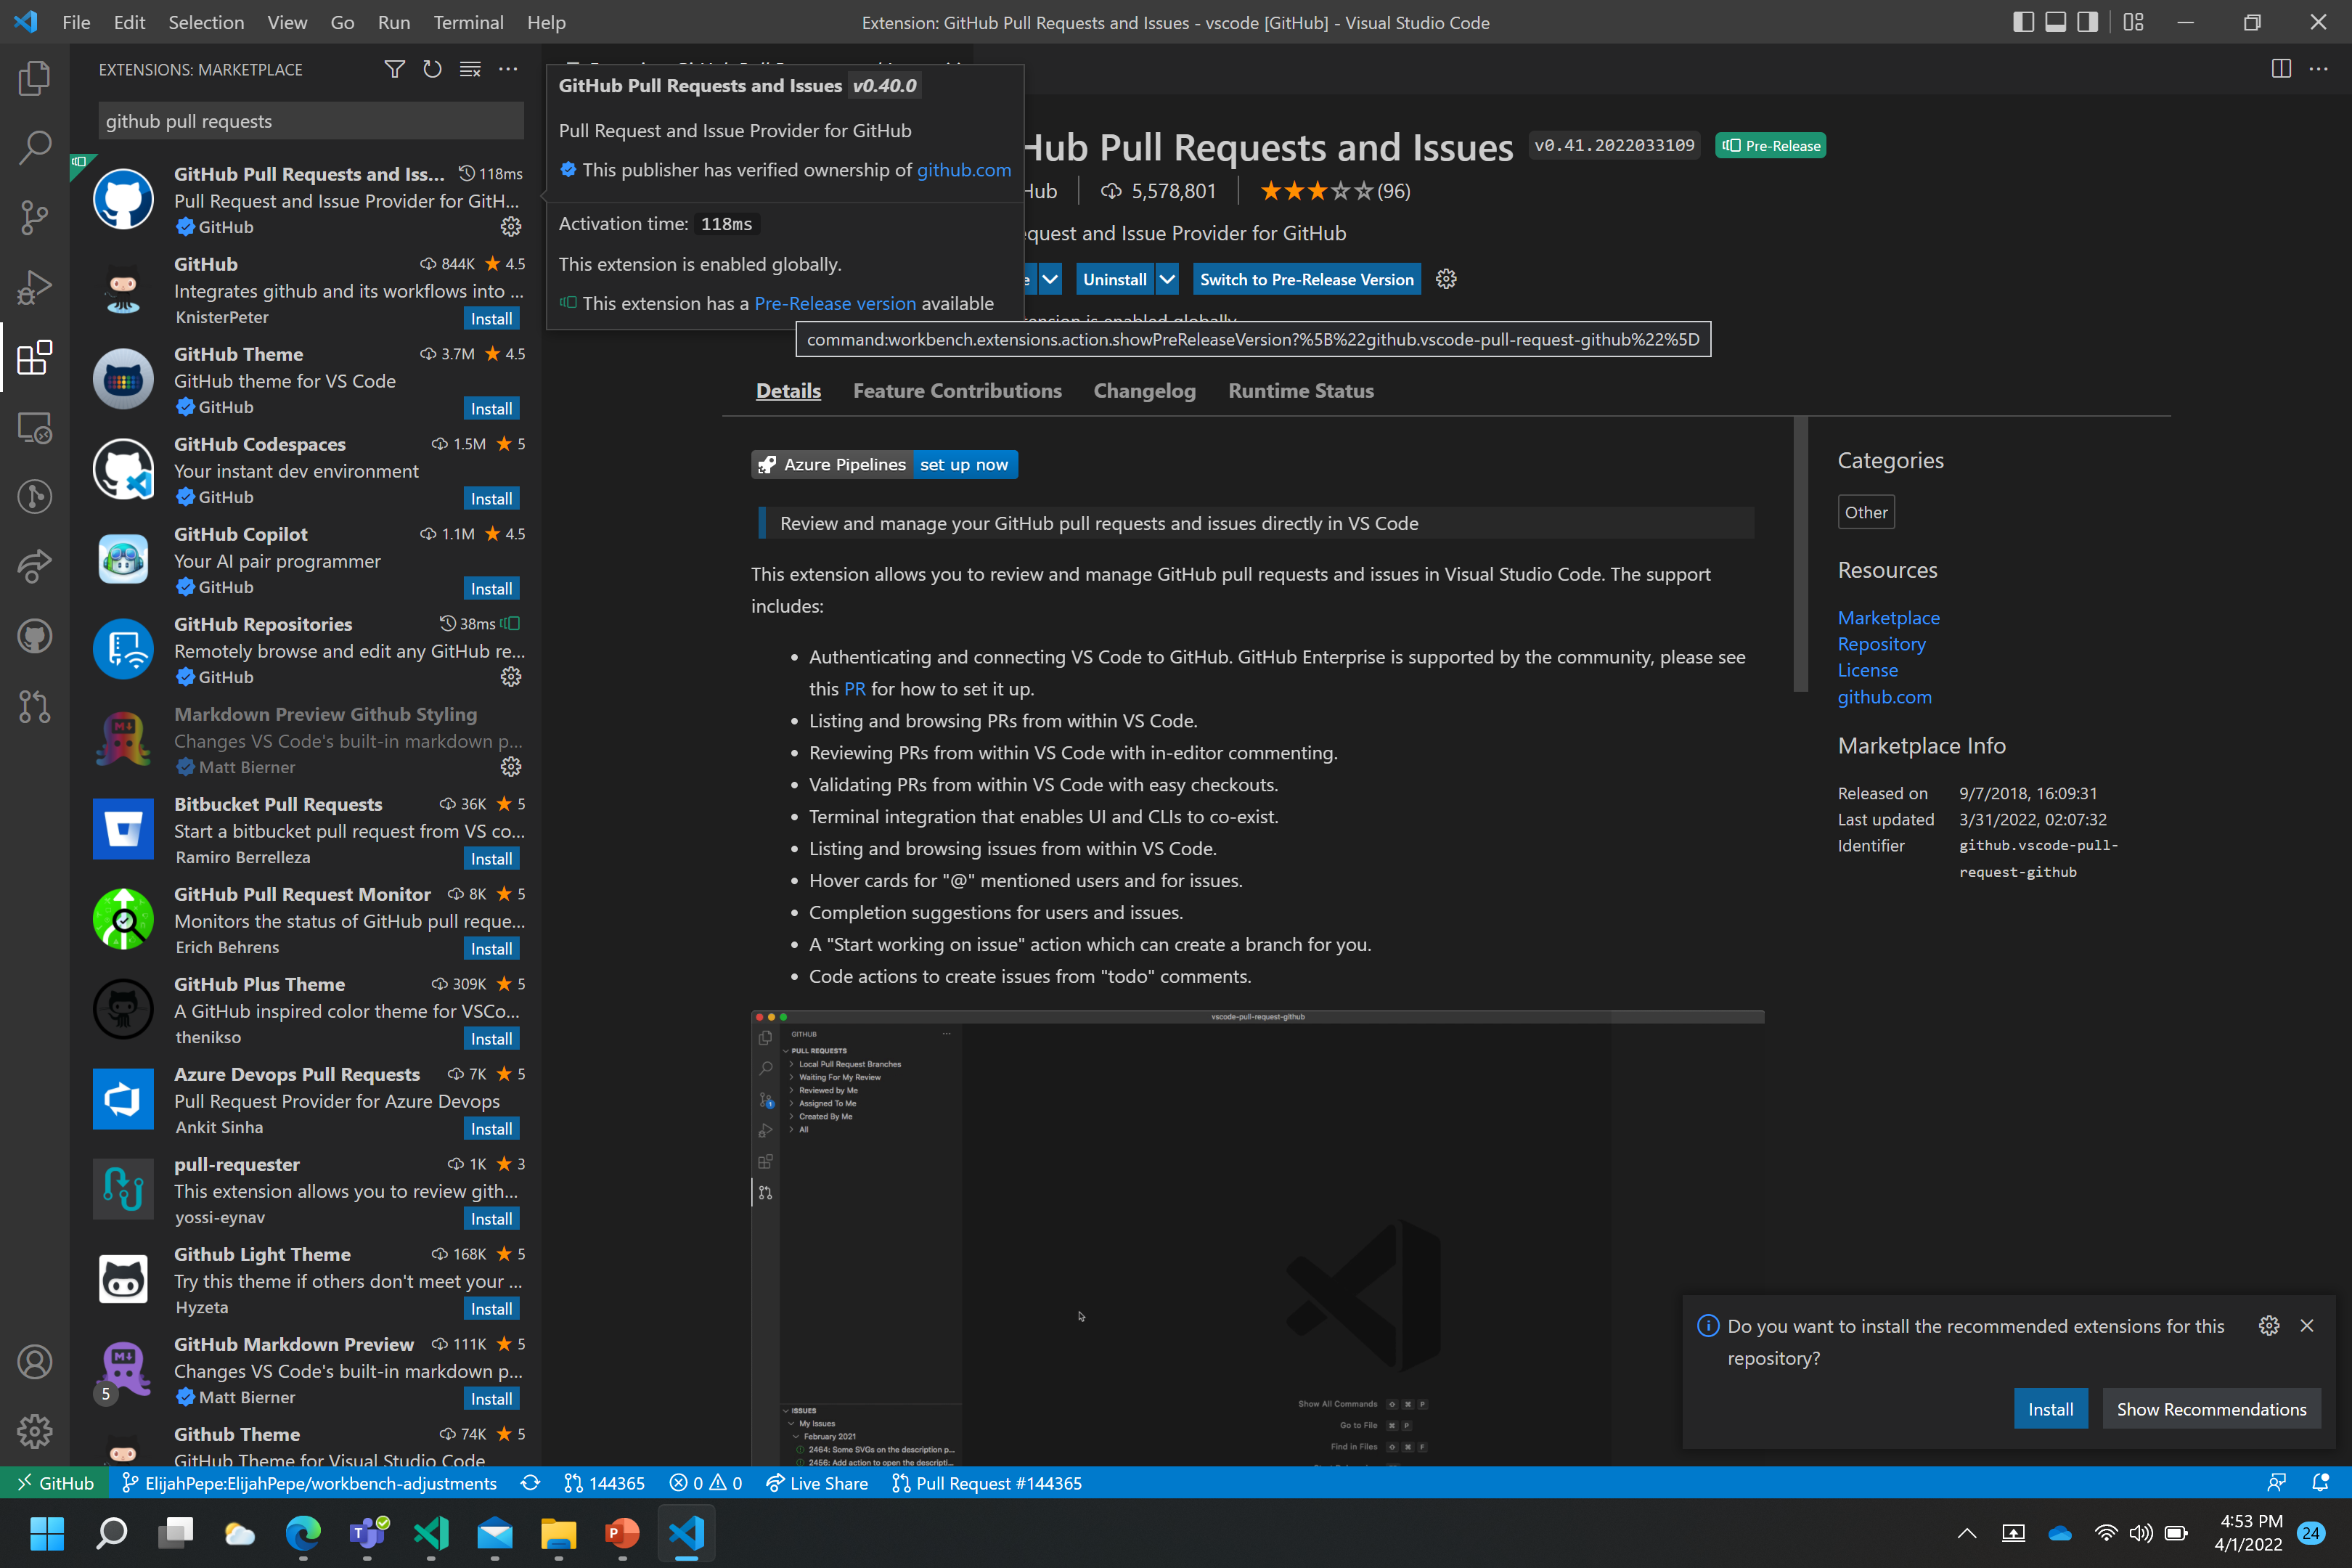The image size is (2352, 1568).
Task: Select the Details tab
Action: click(x=788, y=391)
